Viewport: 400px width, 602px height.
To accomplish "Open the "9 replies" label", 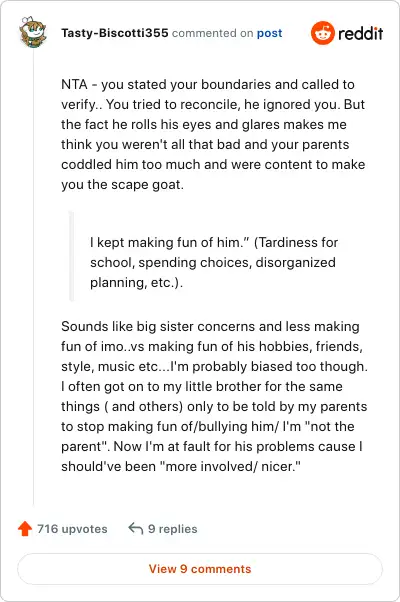I will [173, 529].
